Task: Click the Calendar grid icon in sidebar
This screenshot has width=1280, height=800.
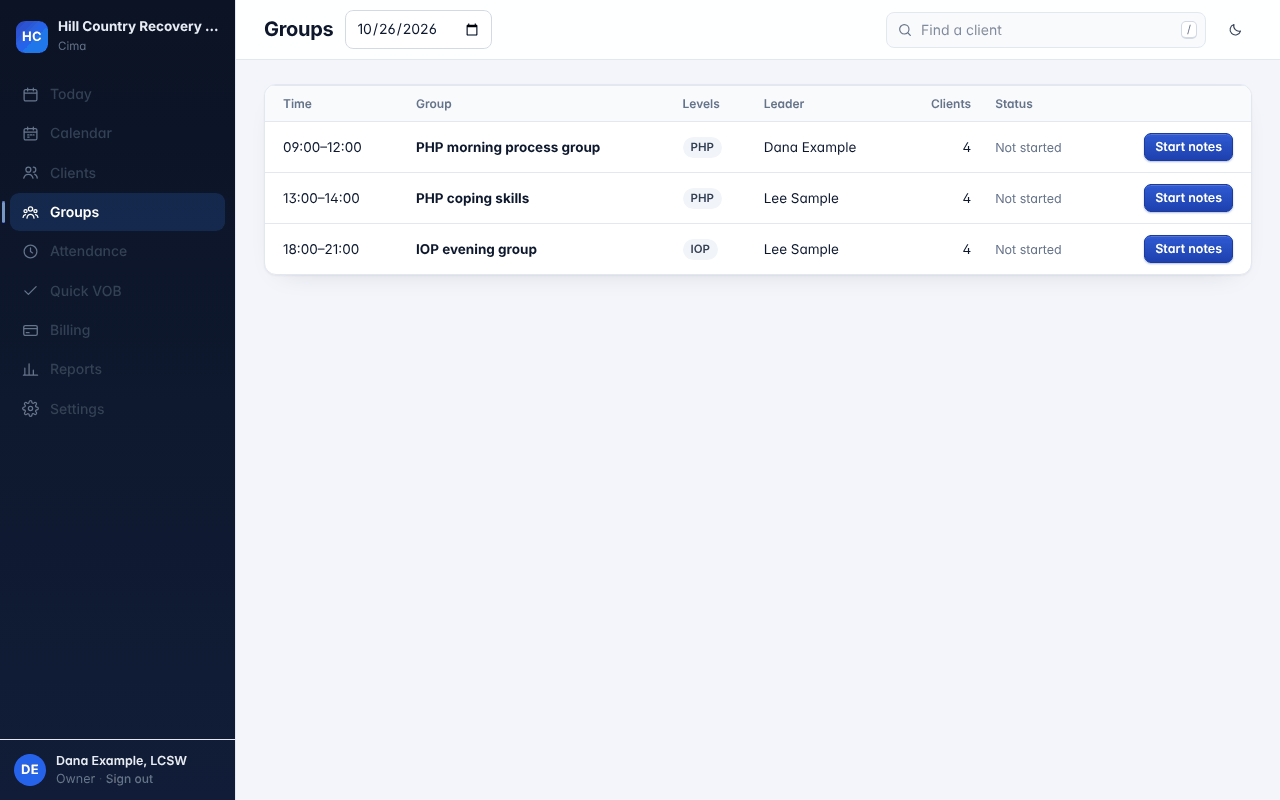Action: point(30,133)
